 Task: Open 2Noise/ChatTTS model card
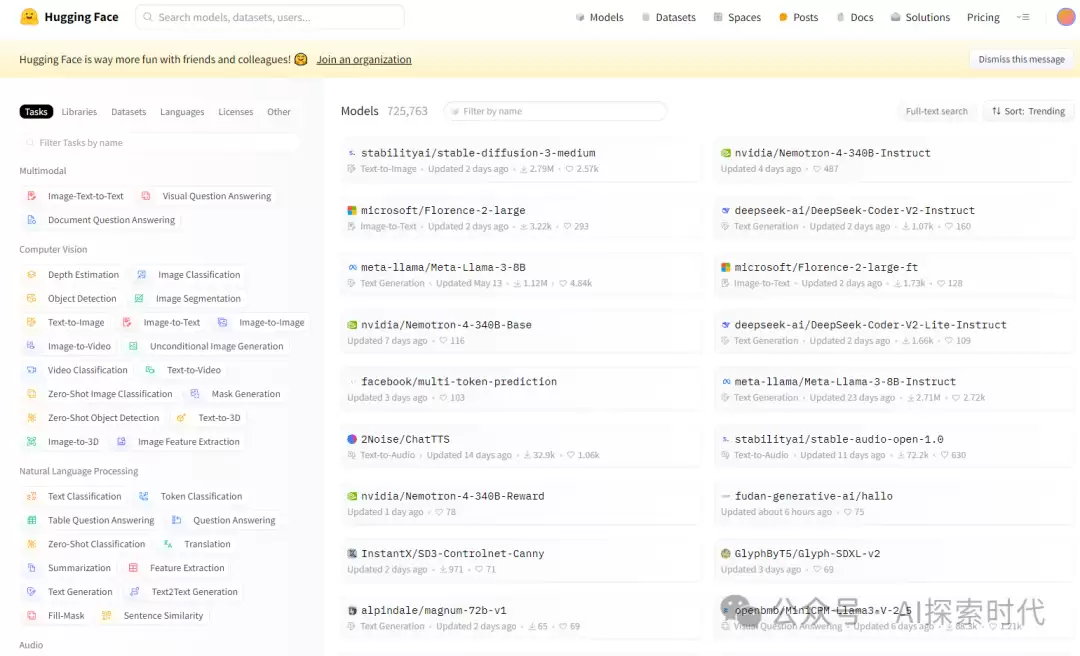click(405, 439)
